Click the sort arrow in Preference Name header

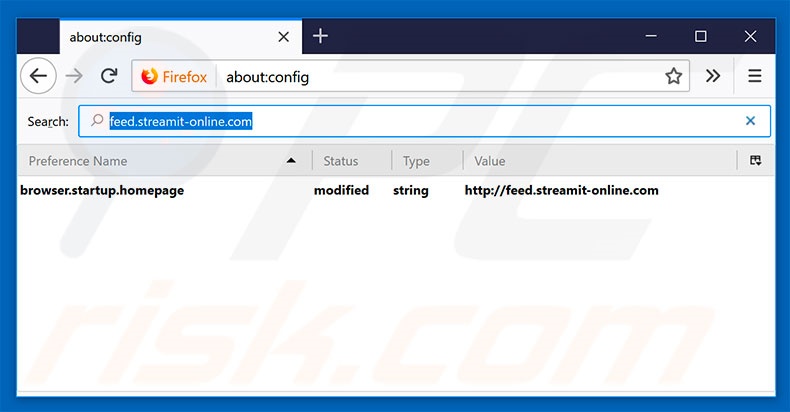291,161
